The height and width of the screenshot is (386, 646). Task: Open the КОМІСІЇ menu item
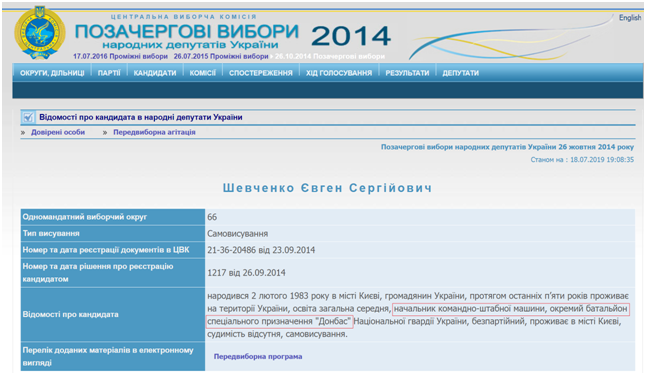click(202, 73)
